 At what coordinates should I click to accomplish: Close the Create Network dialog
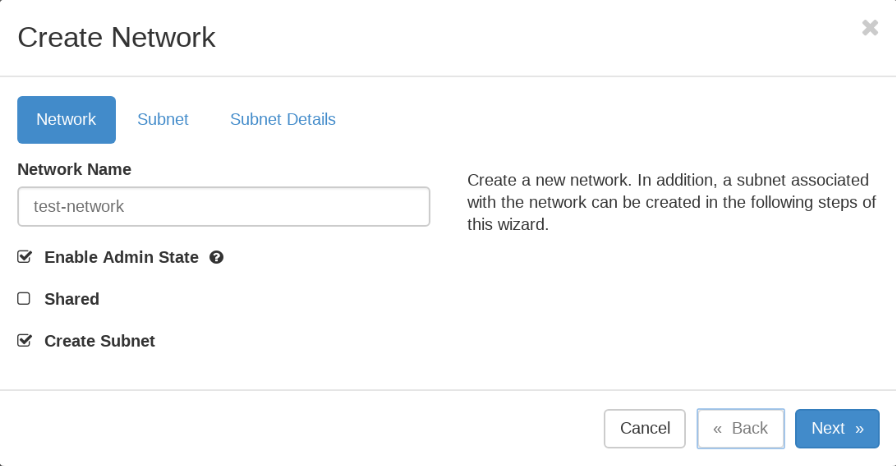pyautogui.click(x=869, y=28)
